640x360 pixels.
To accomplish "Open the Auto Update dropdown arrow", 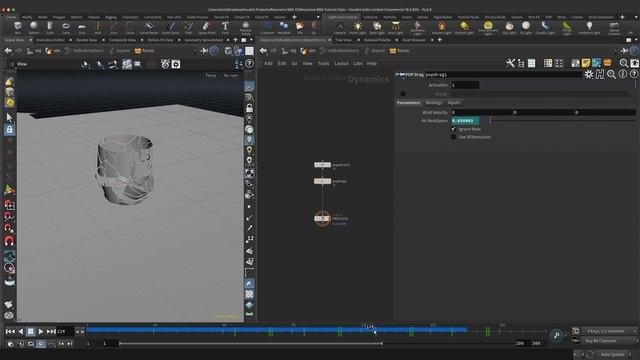I will [x=631, y=354].
